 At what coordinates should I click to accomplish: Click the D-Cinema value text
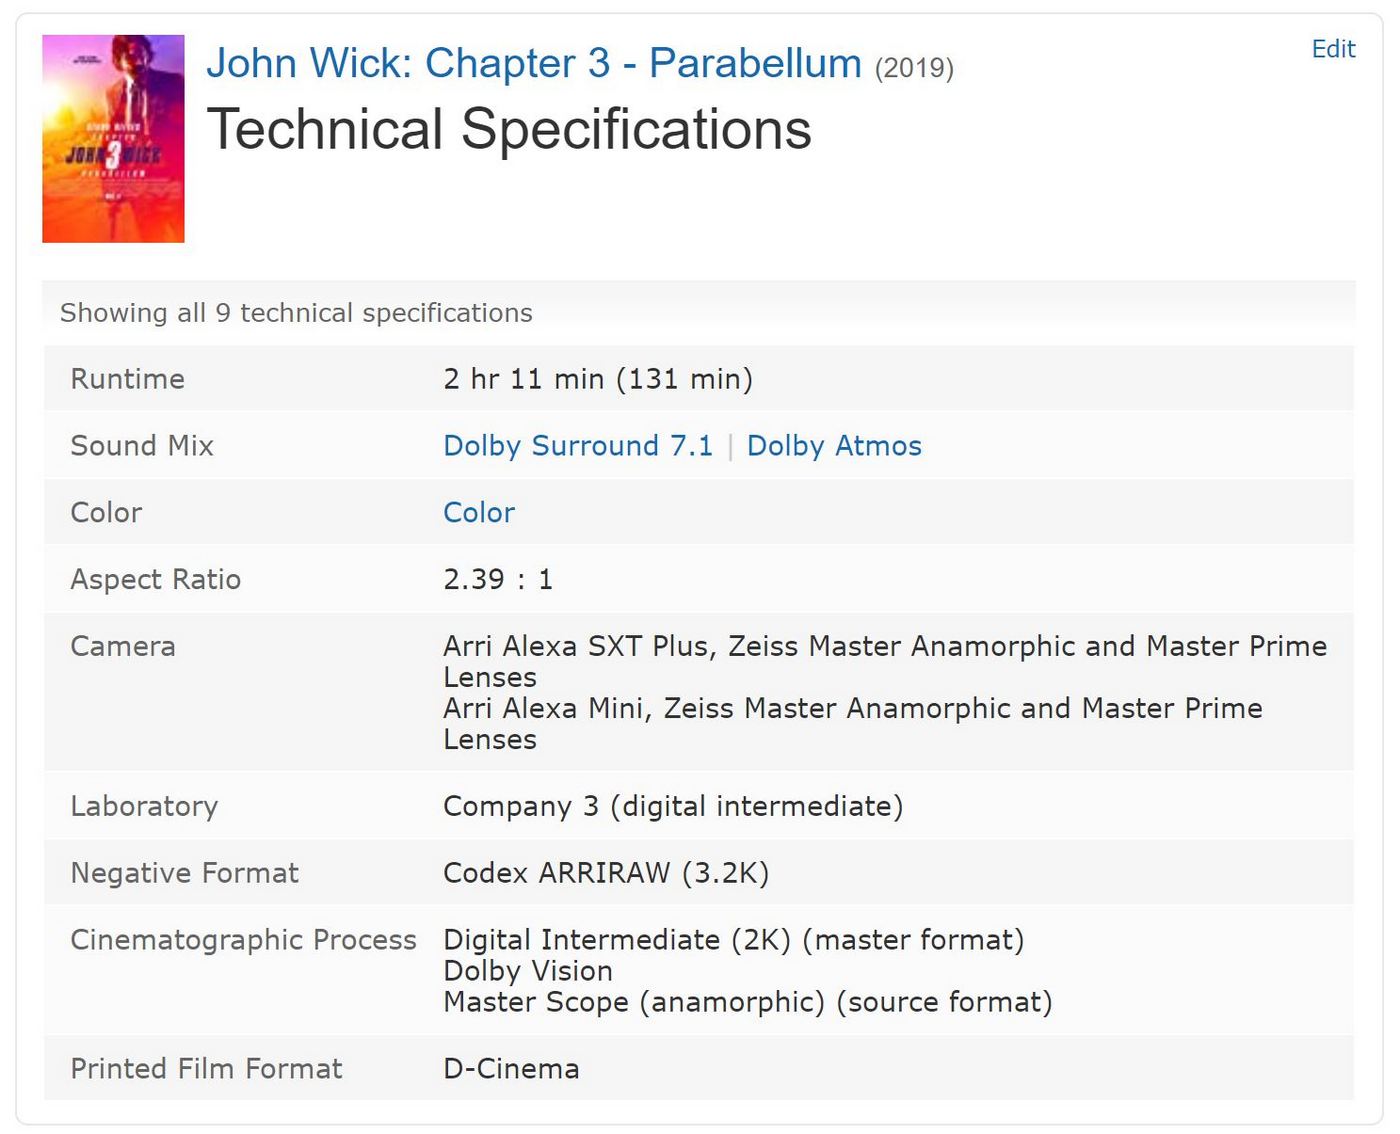click(511, 1069)
